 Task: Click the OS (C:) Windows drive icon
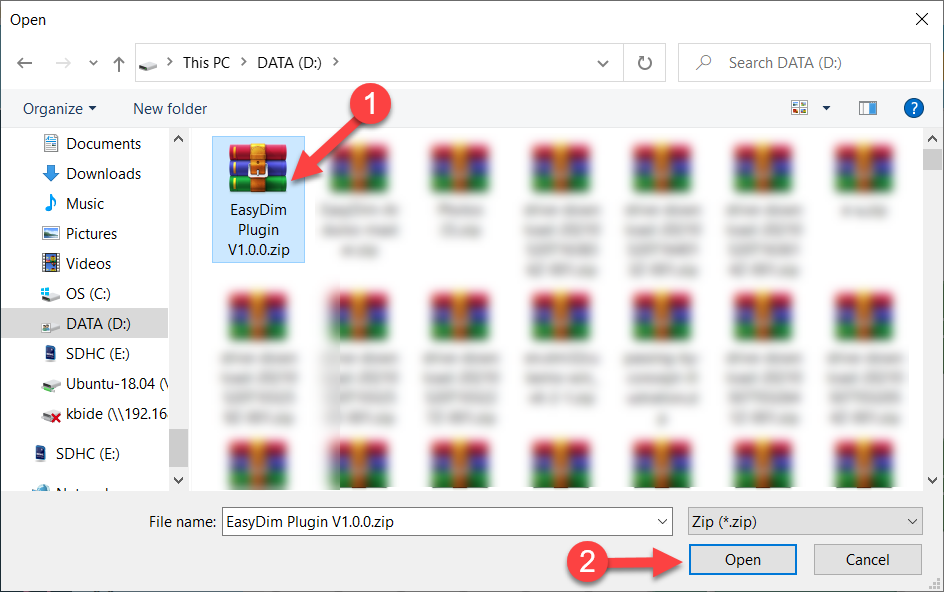click(50, 294)
